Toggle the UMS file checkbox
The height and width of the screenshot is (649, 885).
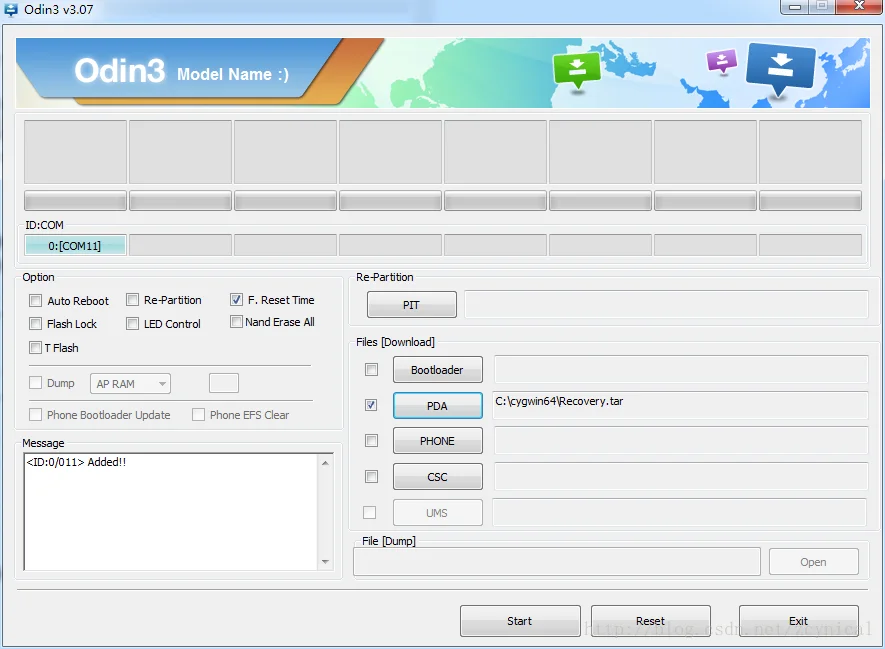(370, 512)
